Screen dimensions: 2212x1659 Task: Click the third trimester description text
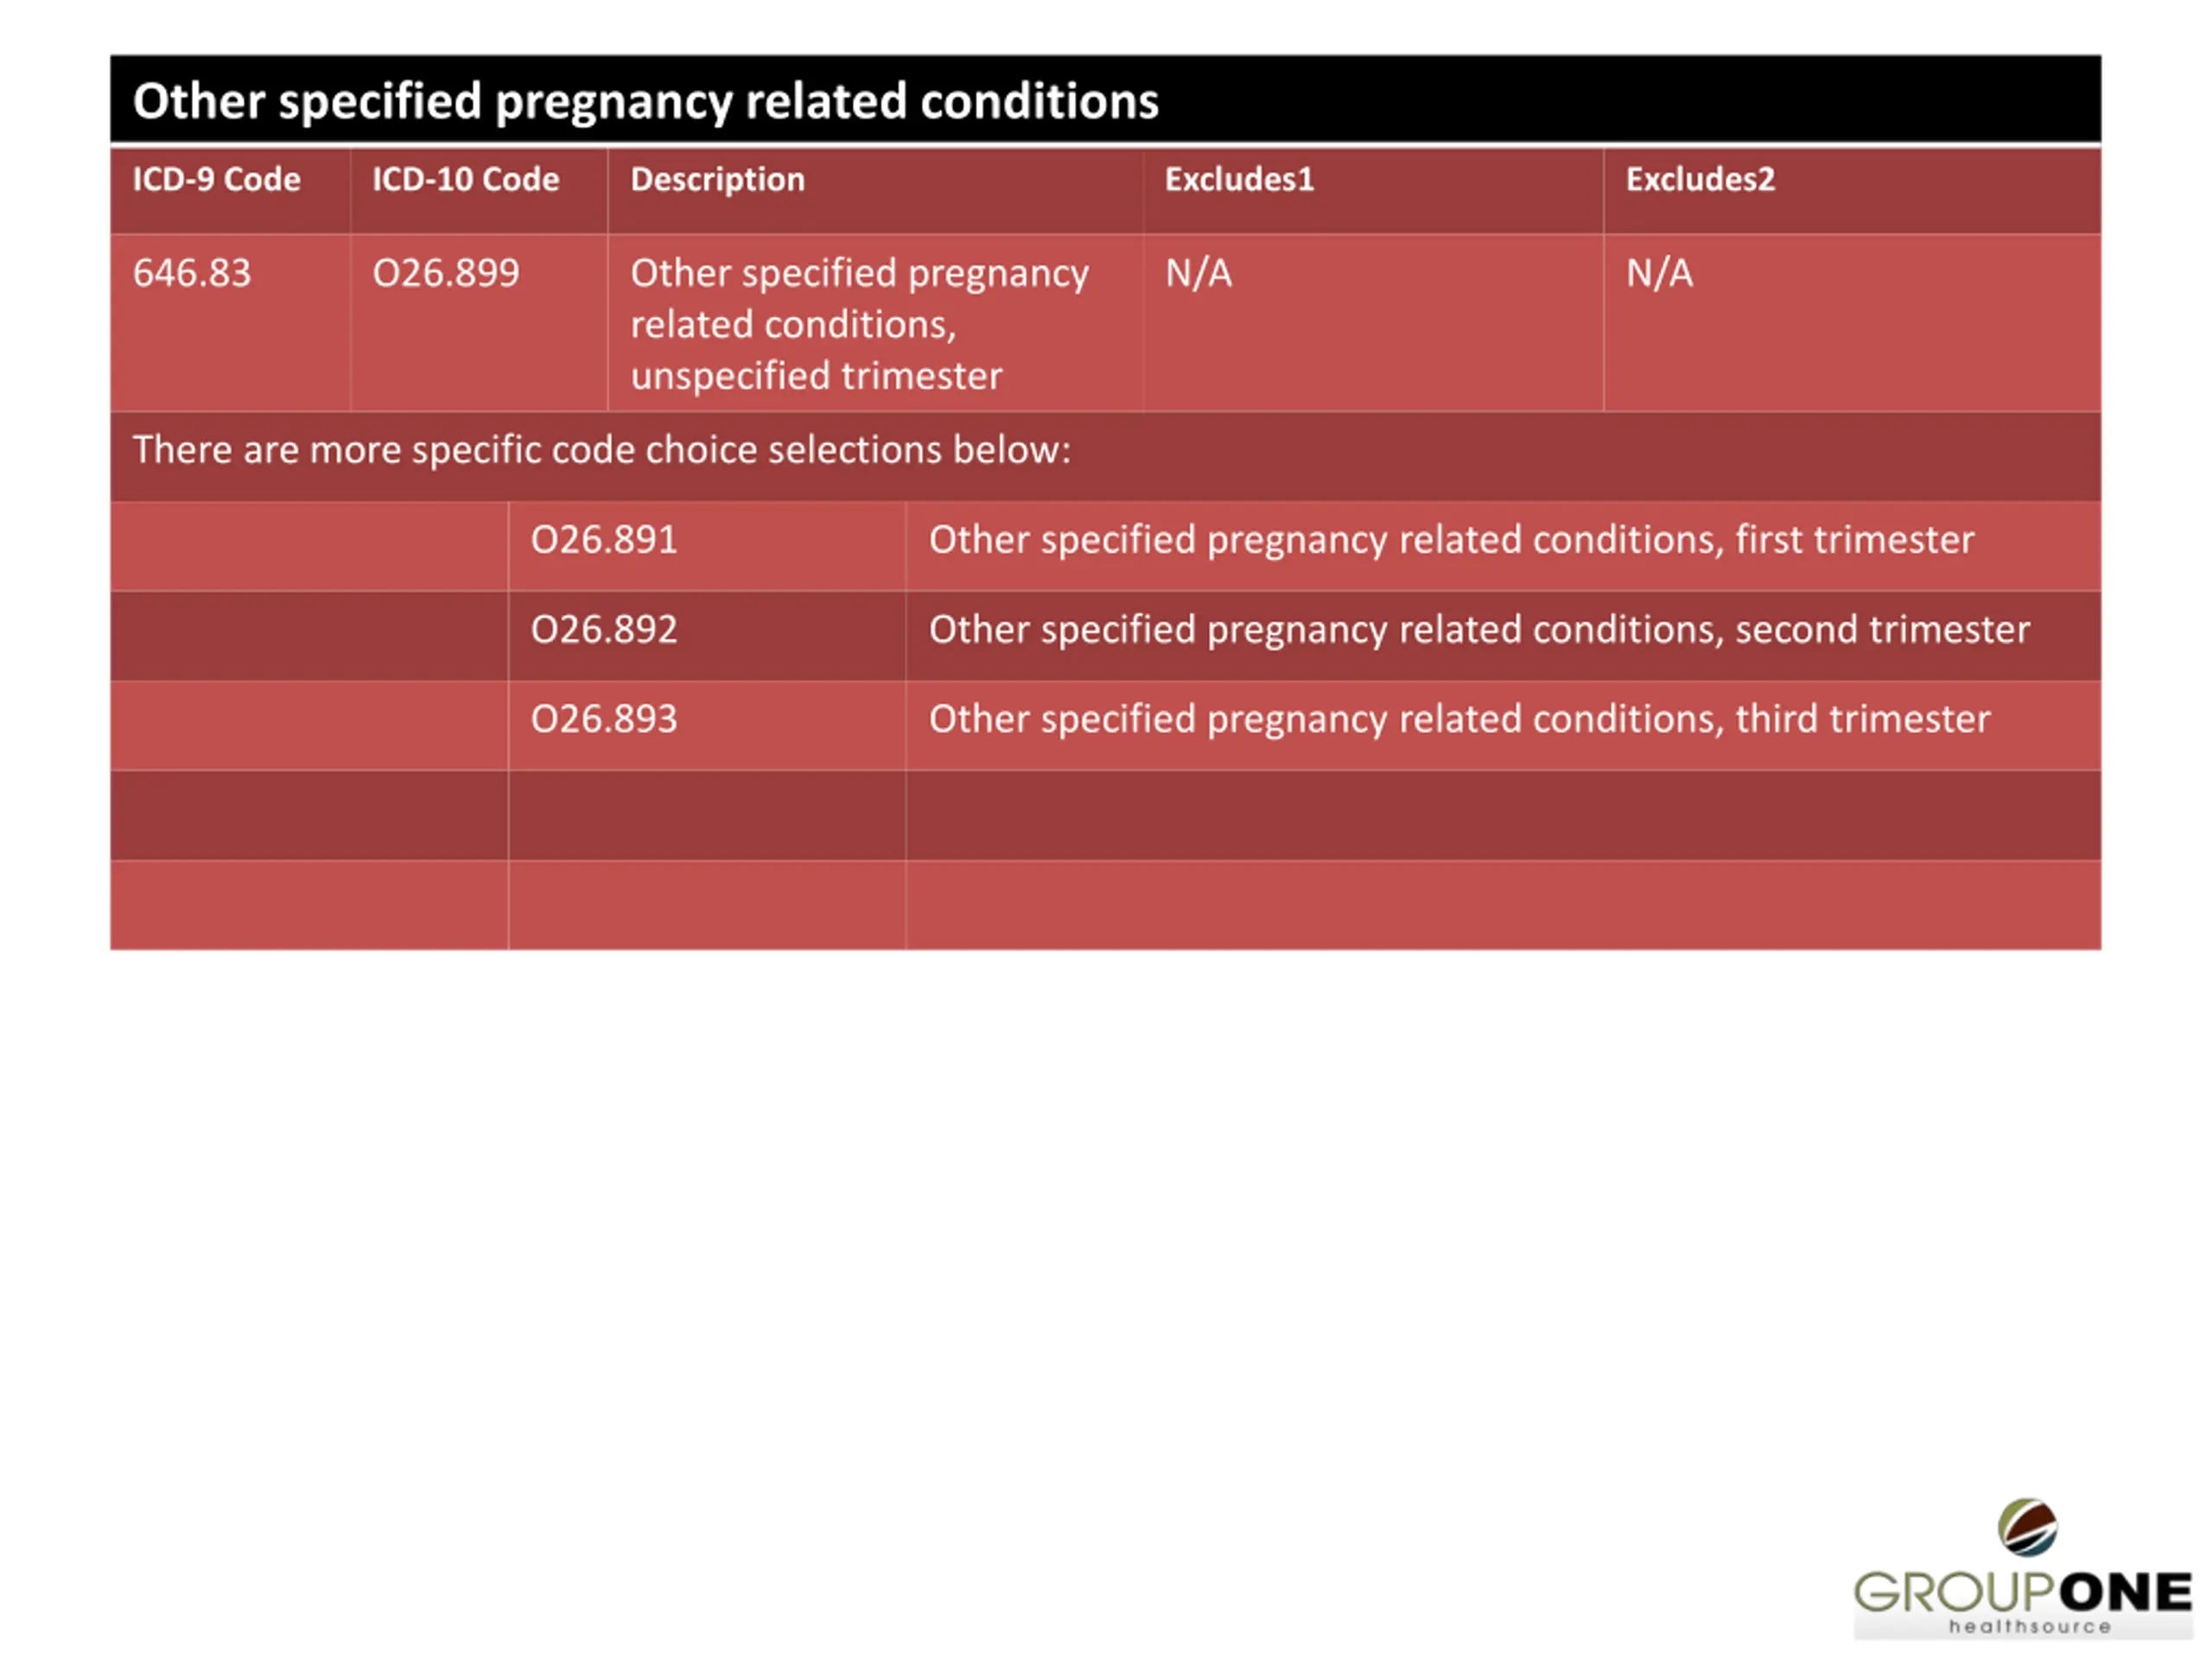coord(1459,720)
